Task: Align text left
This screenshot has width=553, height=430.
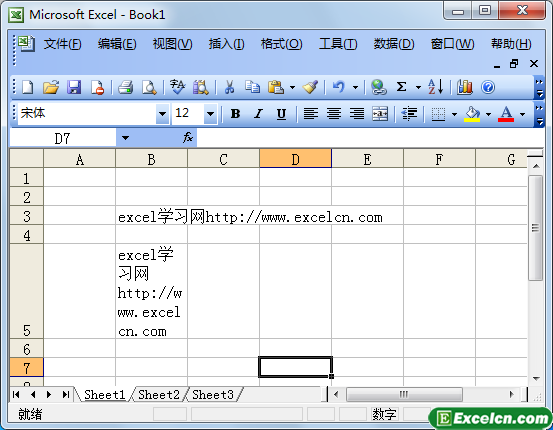Action: 311,114
